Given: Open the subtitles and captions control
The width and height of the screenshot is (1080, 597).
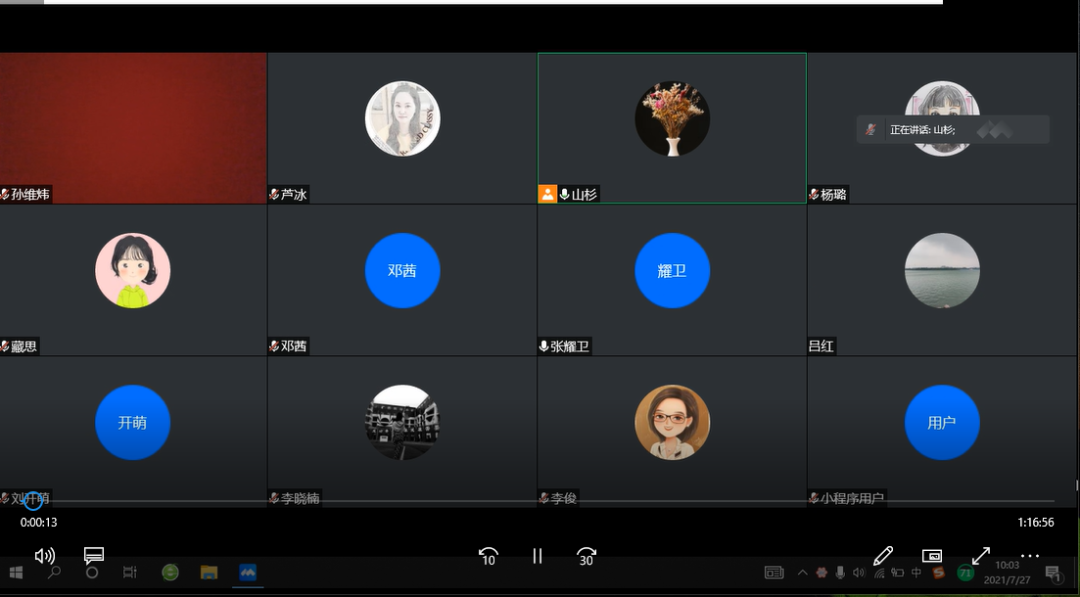Looking at the screenshot, I should [94, 555].
